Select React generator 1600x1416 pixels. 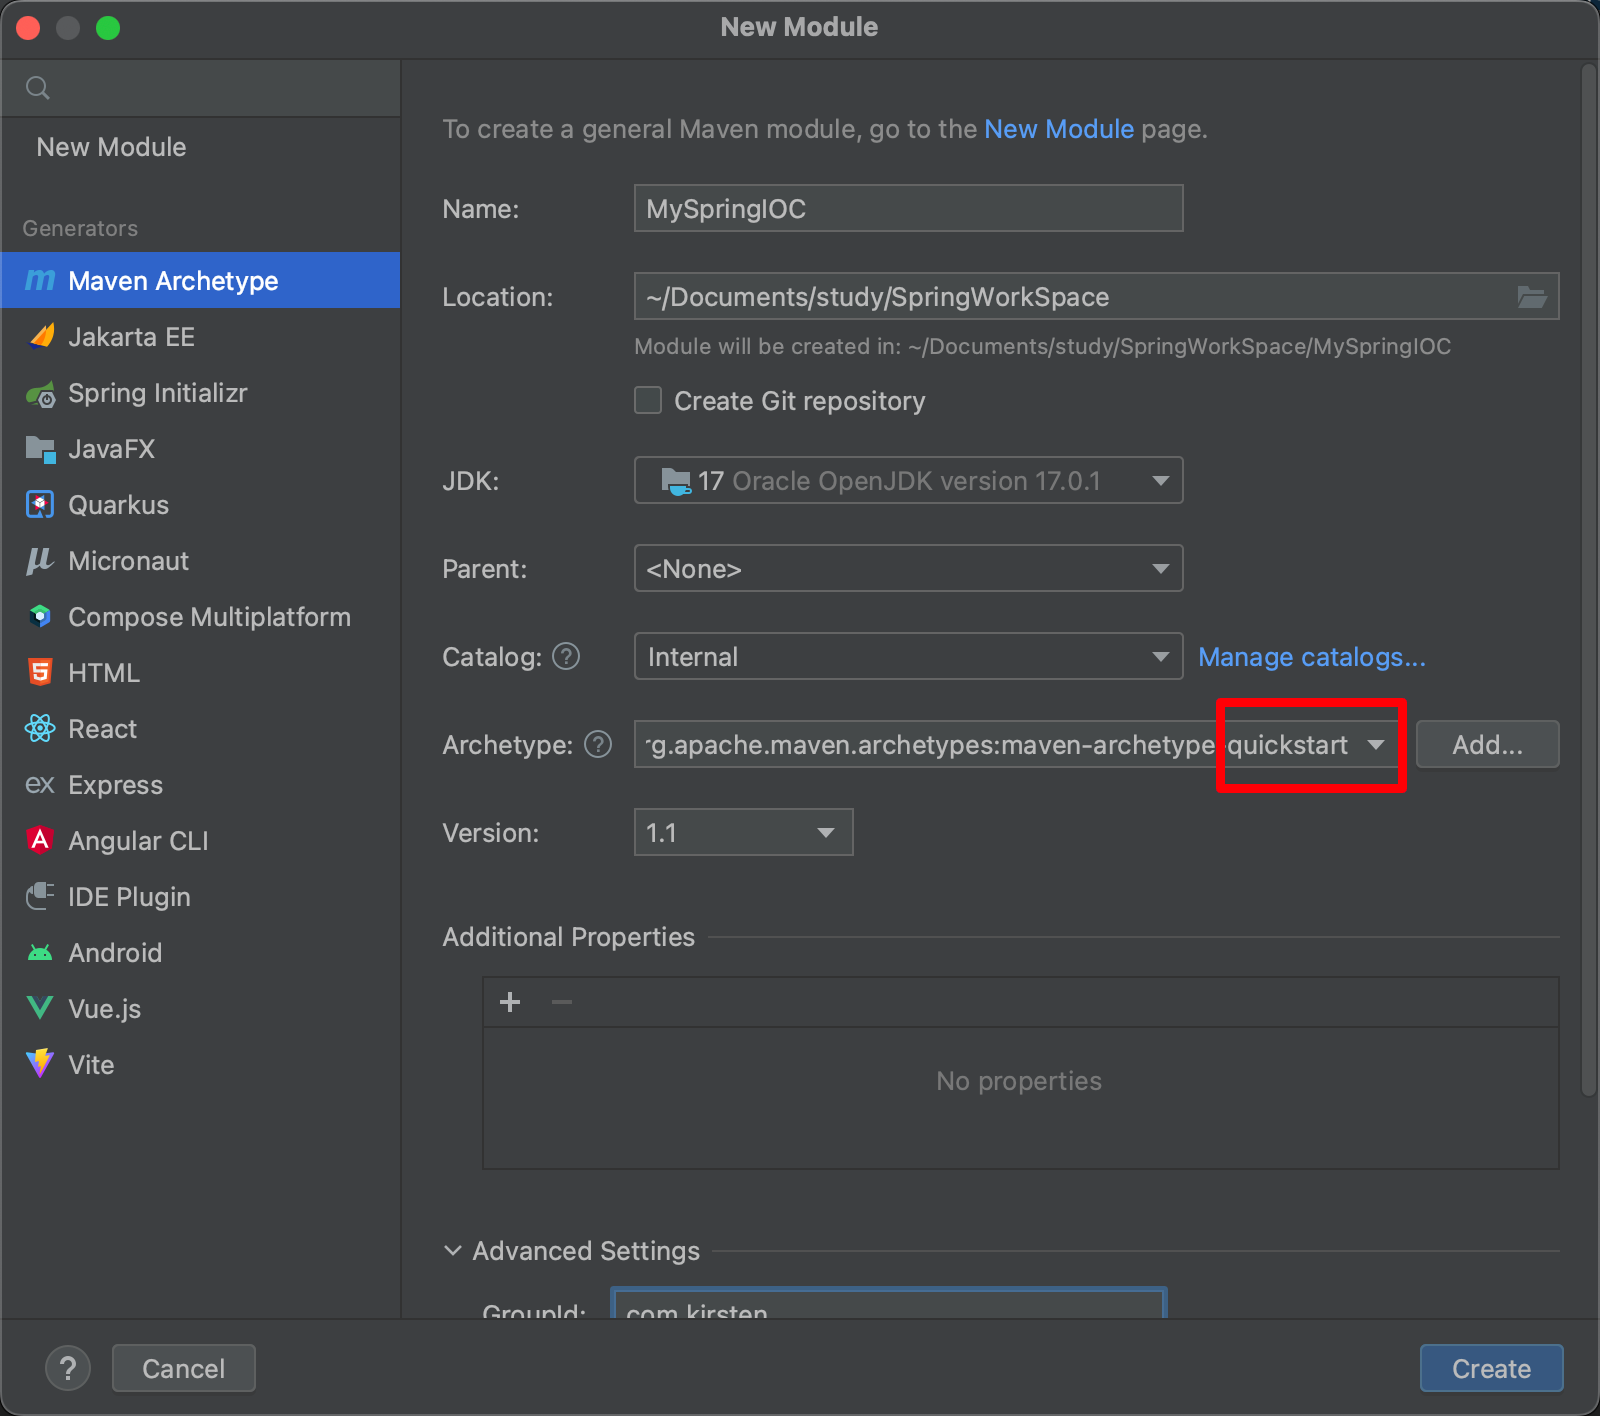pyautogui.click(x=200, y=728)
